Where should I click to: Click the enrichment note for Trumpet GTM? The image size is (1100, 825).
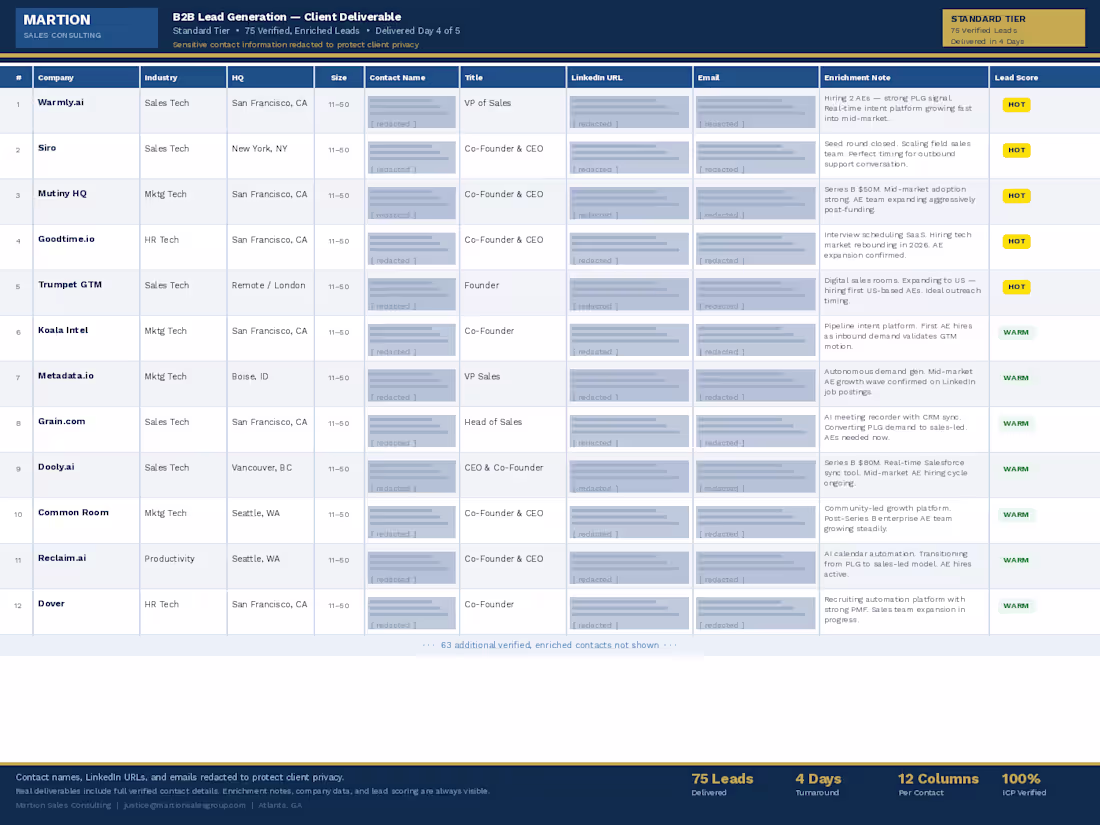coord(902,290)
